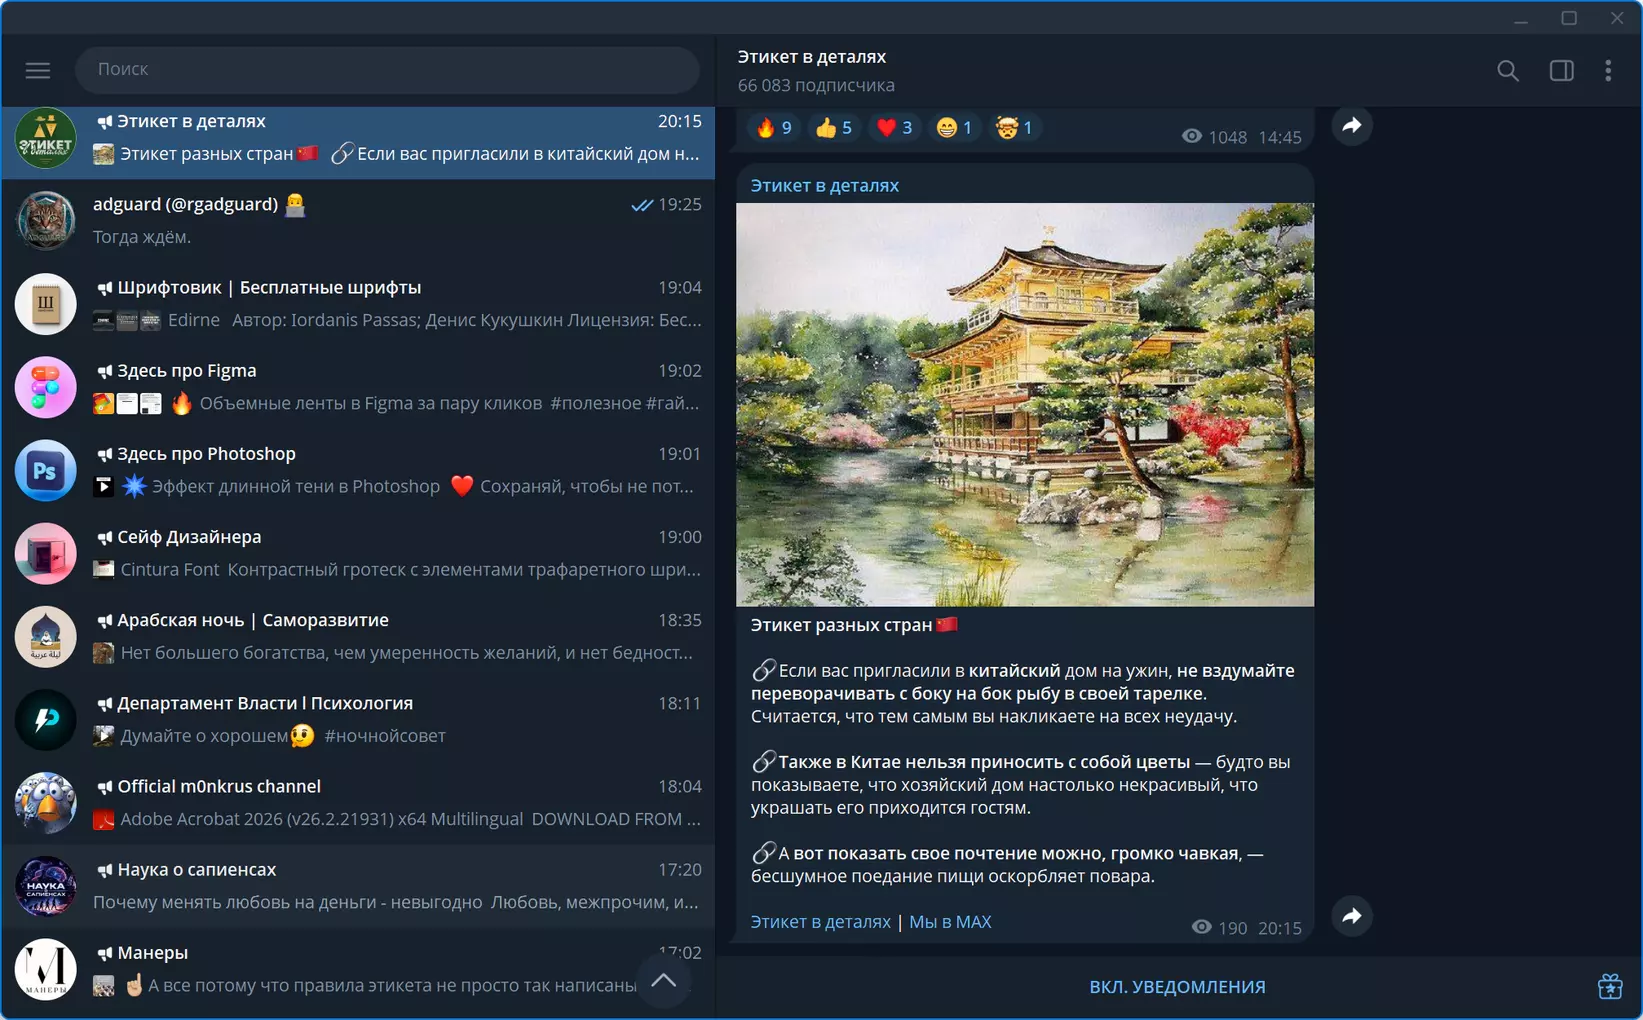Toggle the right sidebar panel icon
1643x1020 pixels.
click(1561, 70)
